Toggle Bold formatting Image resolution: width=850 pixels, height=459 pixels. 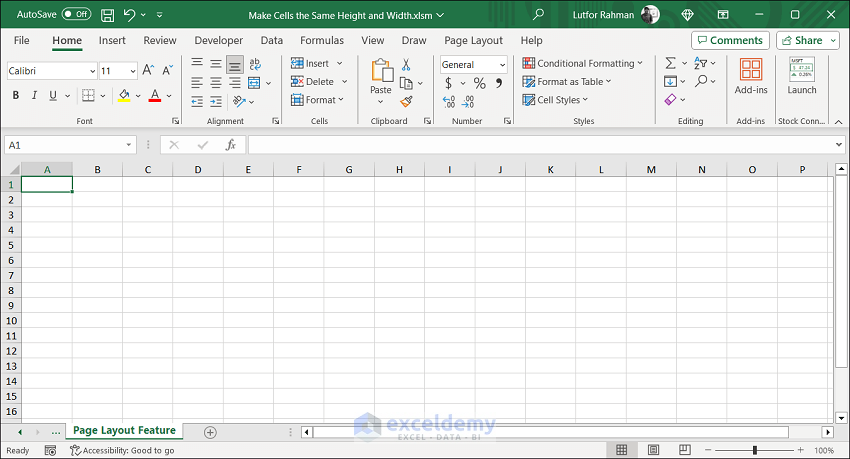tap(16, 95)
